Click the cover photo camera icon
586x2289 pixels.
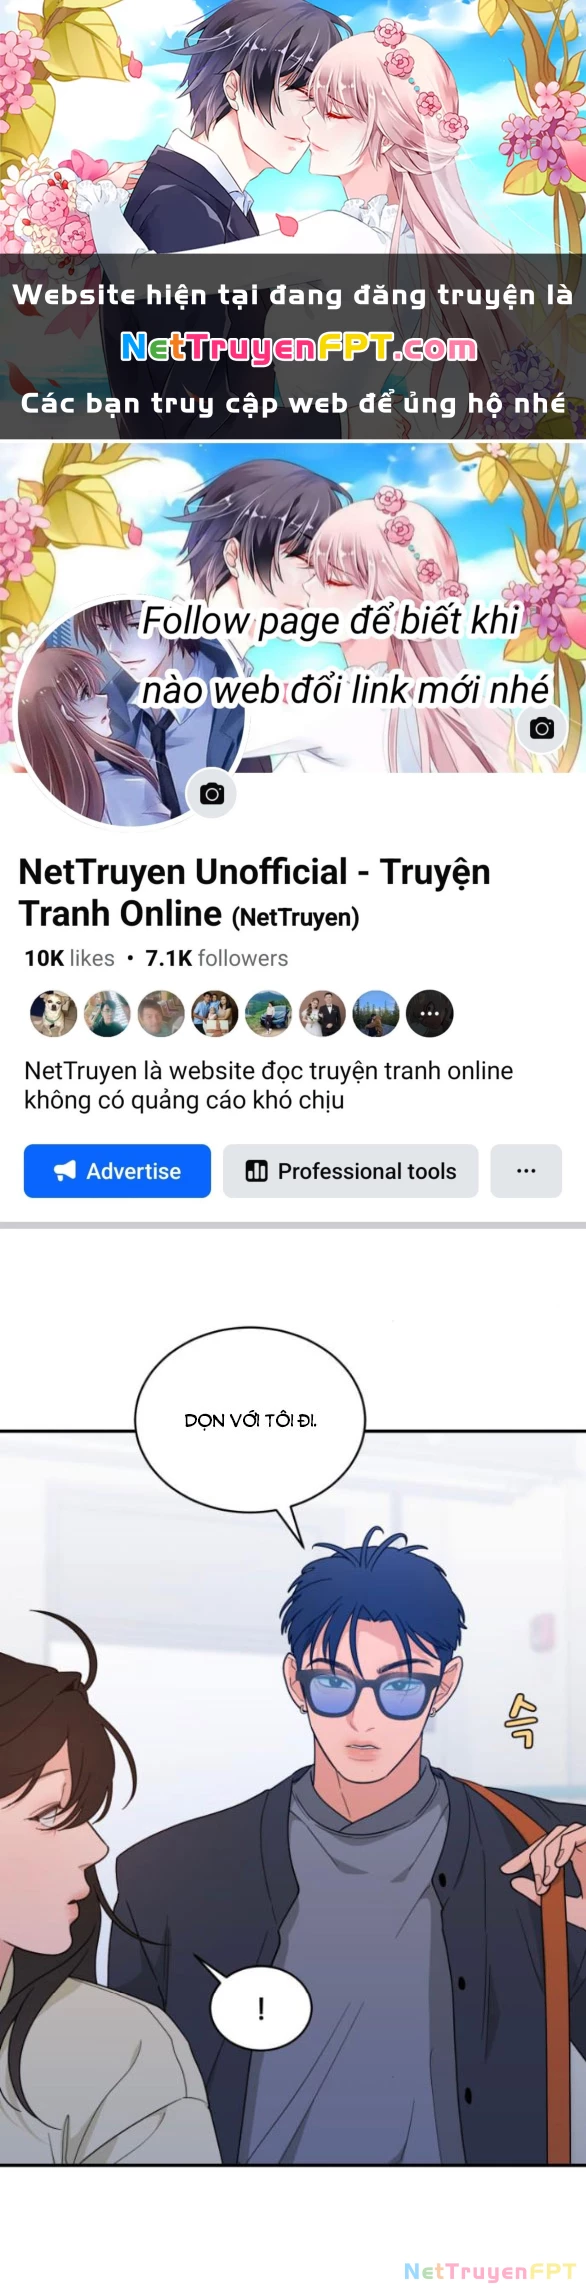[541, 728]
